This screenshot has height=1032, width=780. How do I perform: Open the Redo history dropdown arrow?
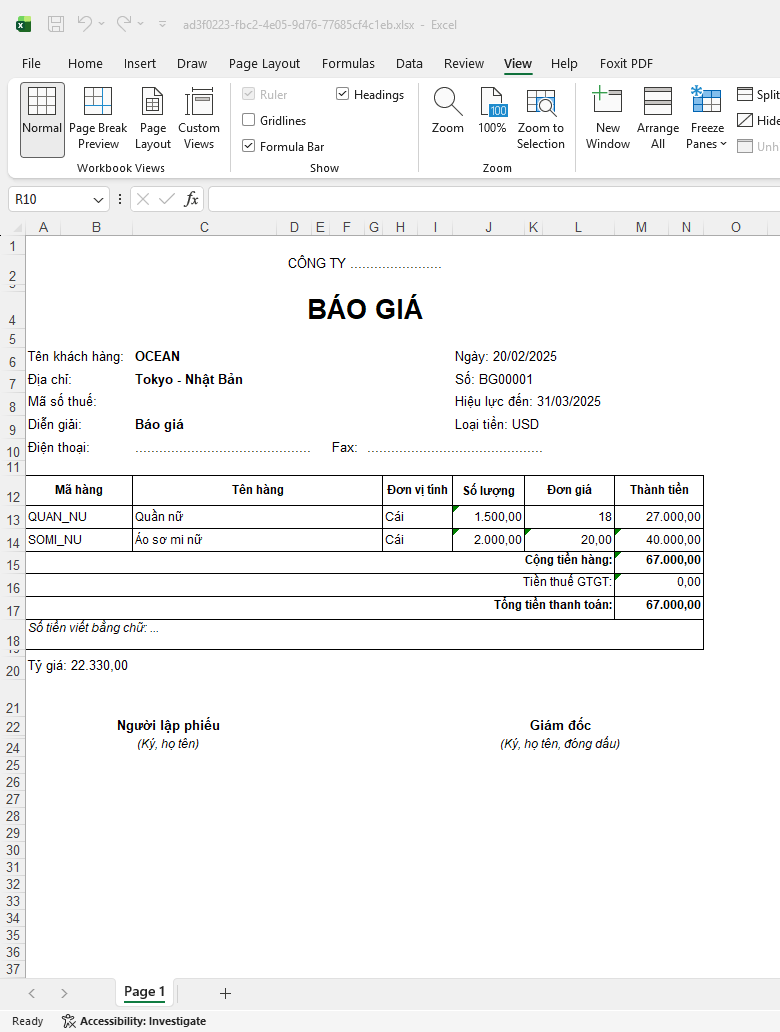pos(140,24)
